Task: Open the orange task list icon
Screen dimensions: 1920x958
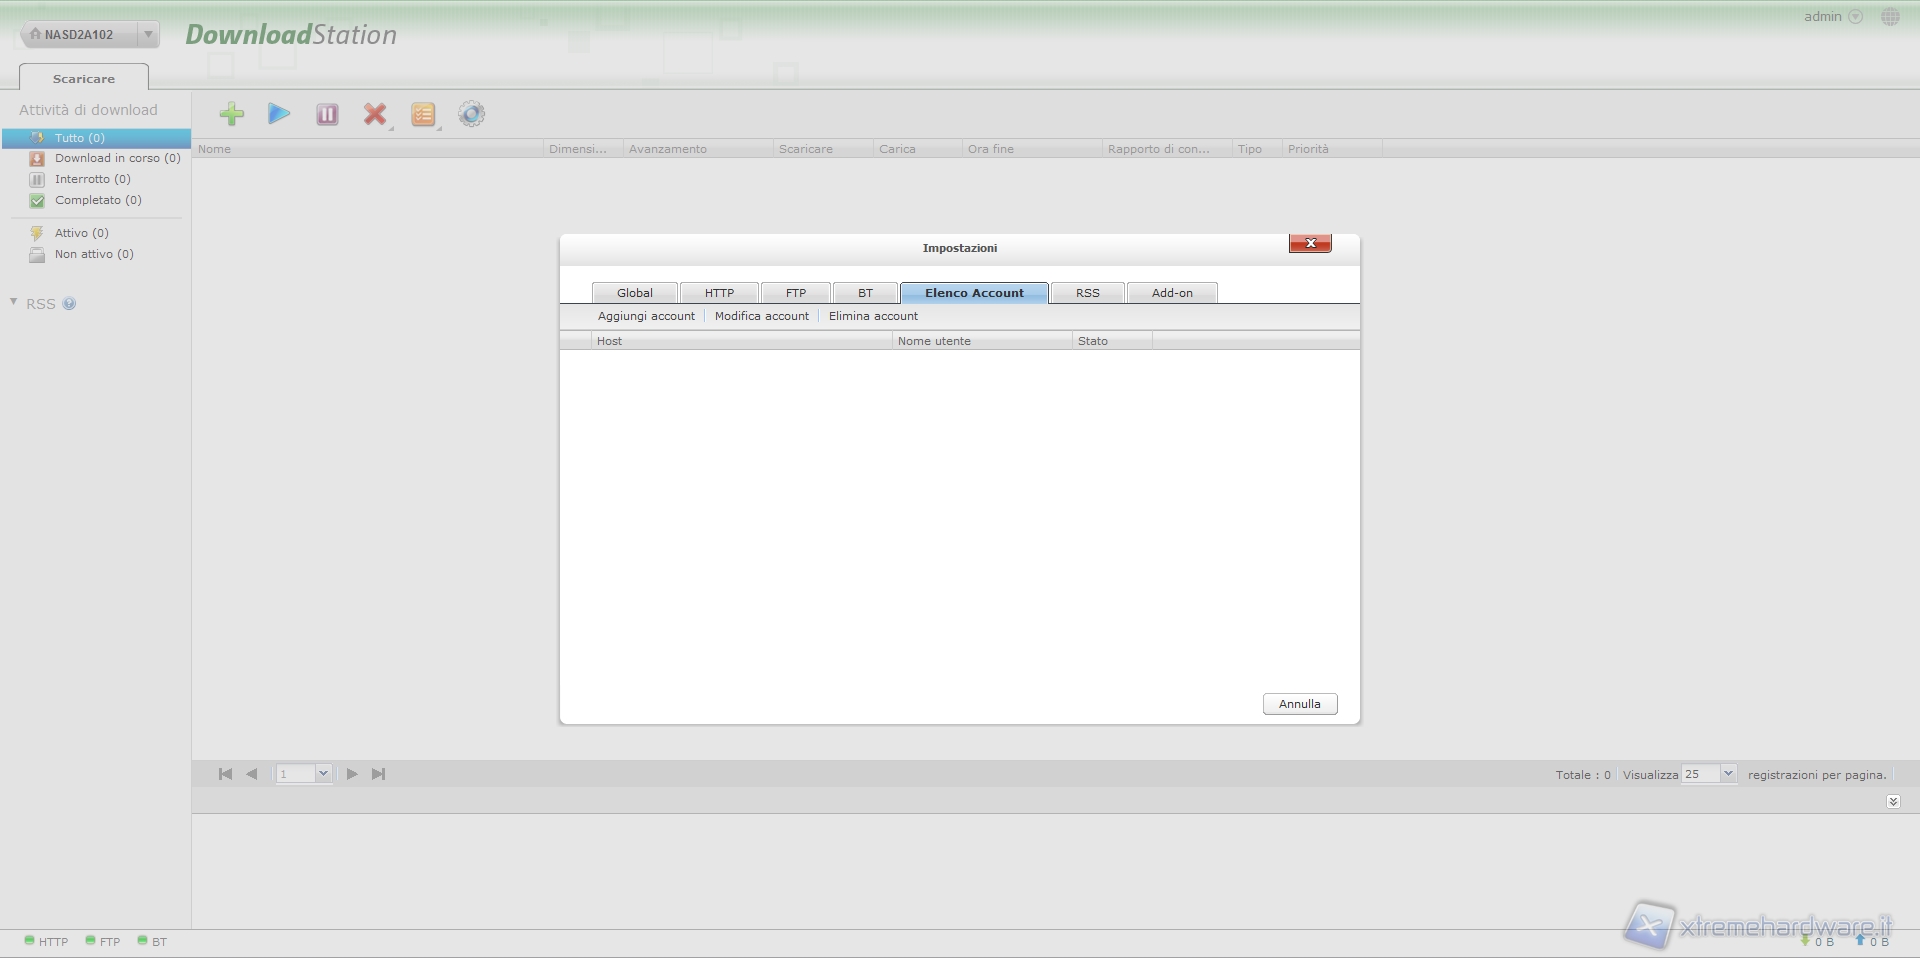Action: (423, 114)
